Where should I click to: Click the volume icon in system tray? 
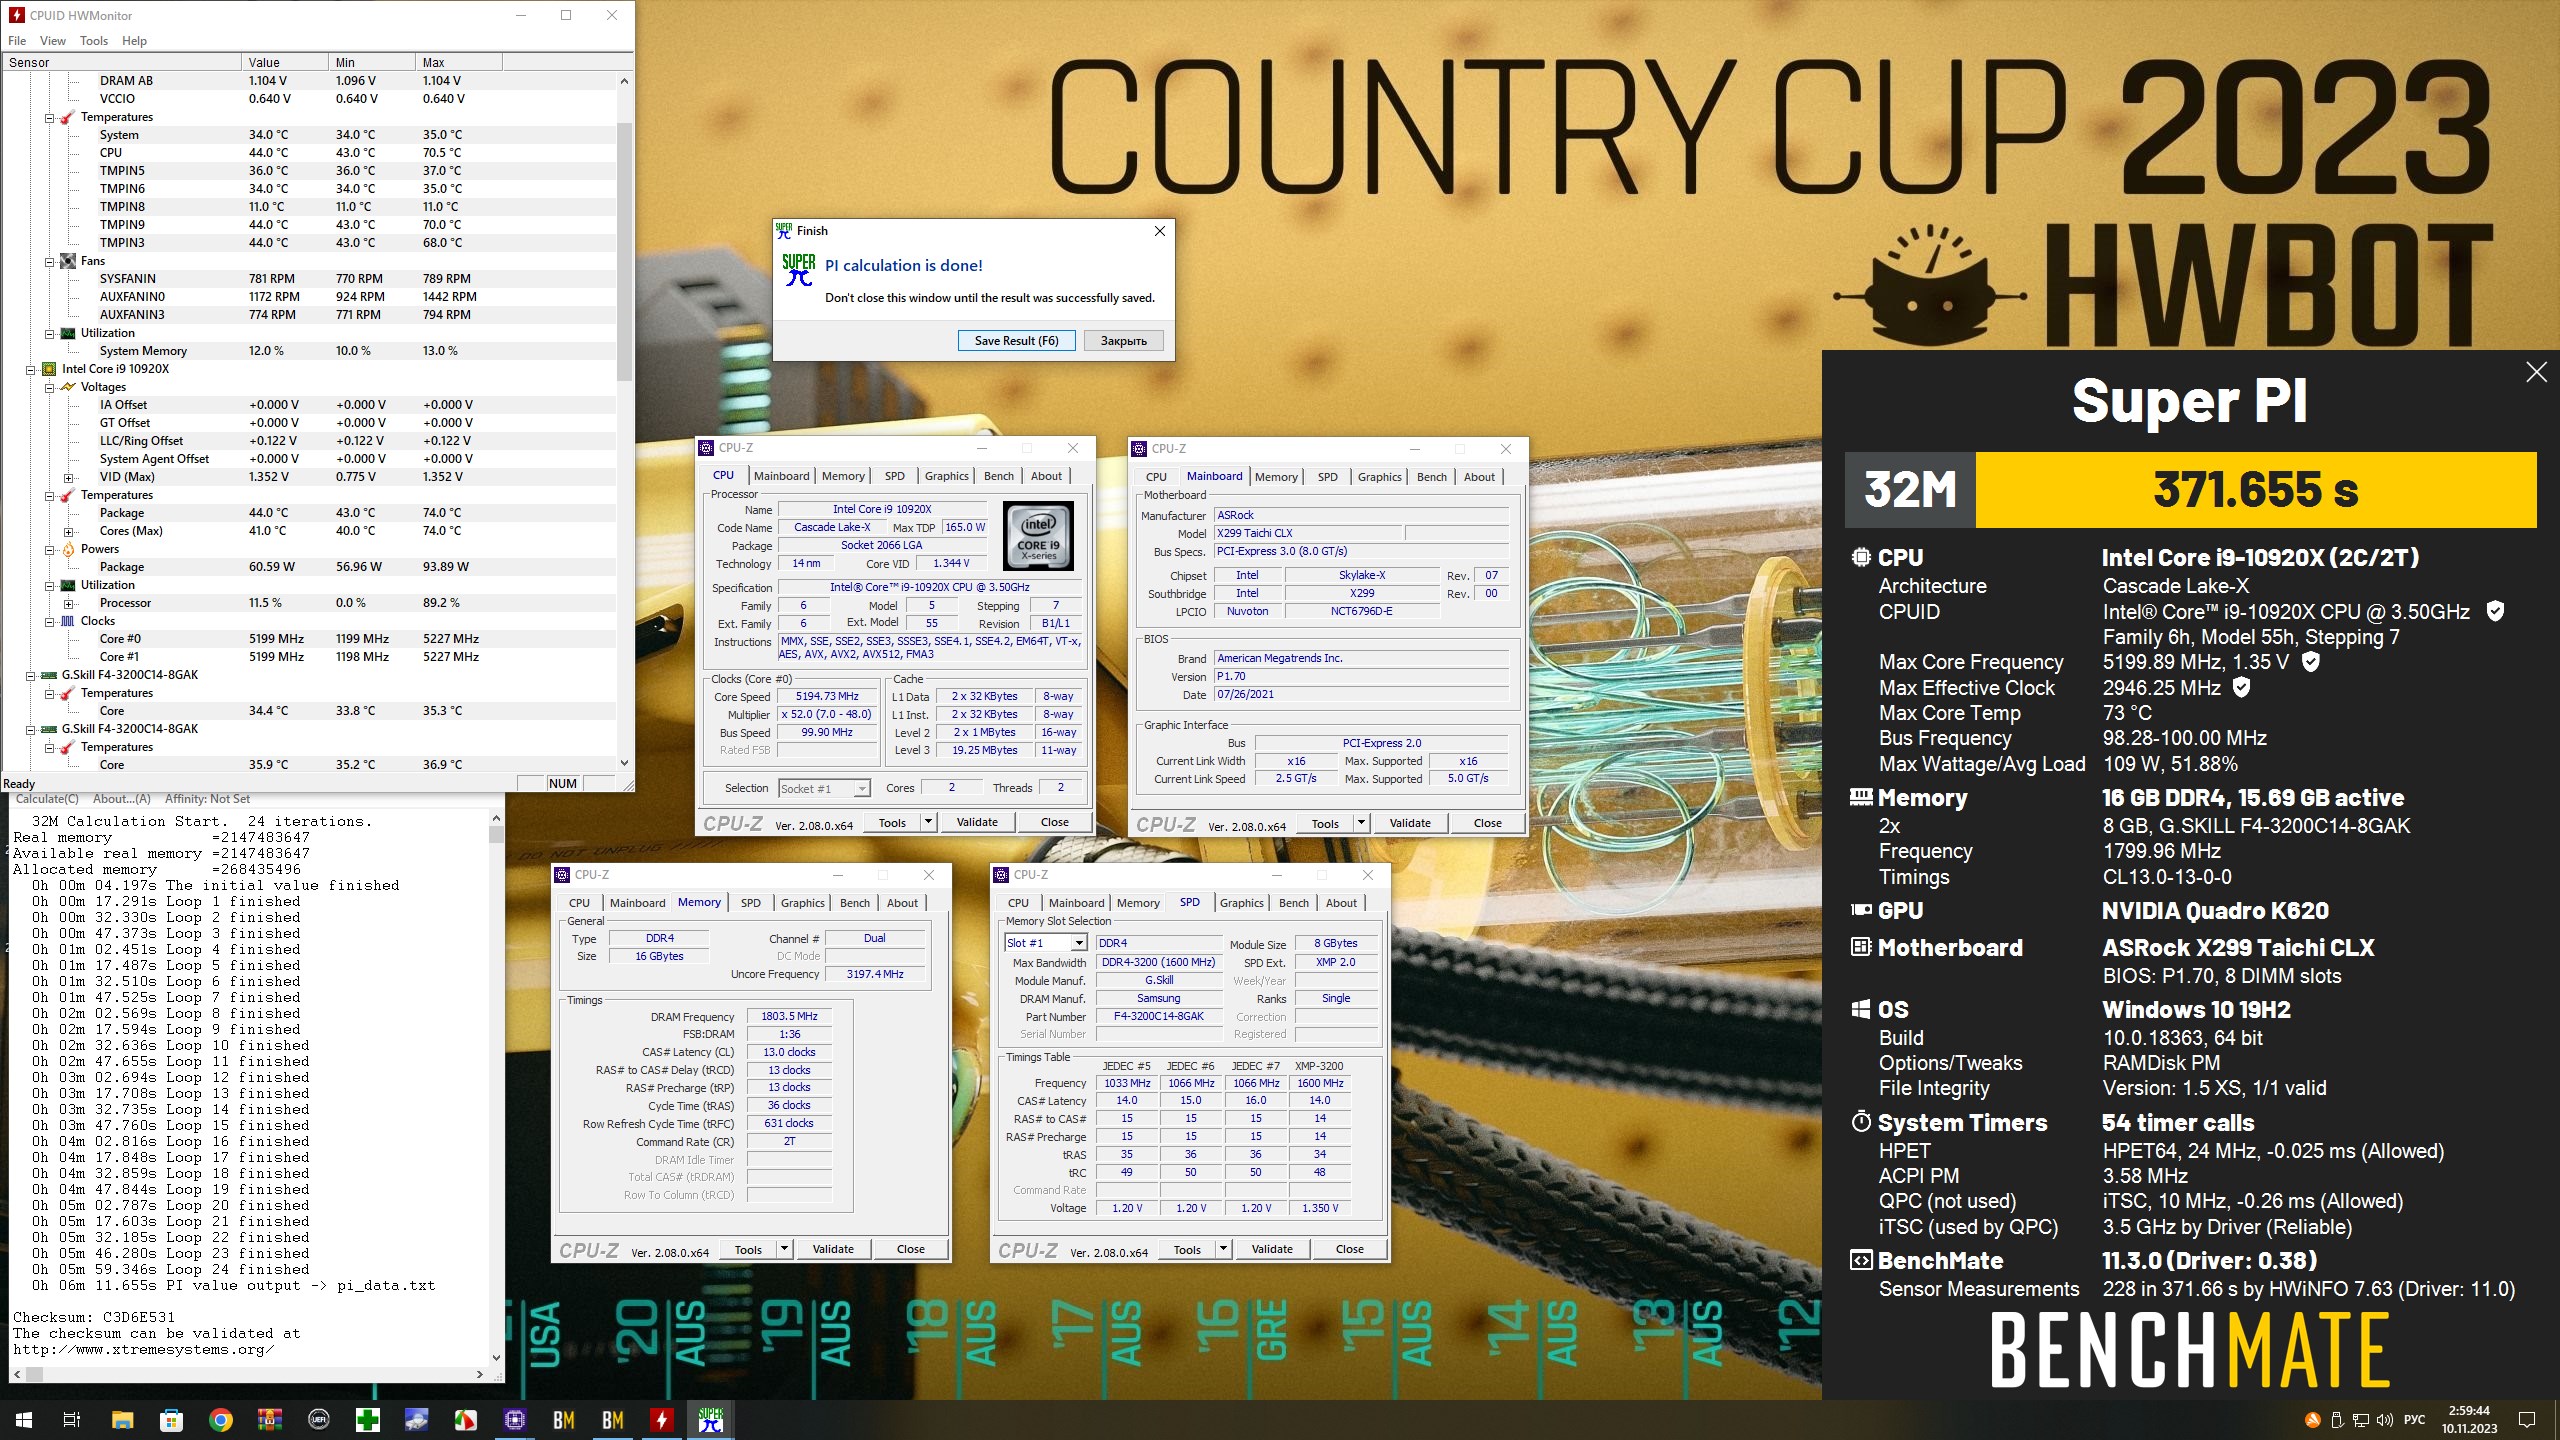(x=2384, y=1419)
